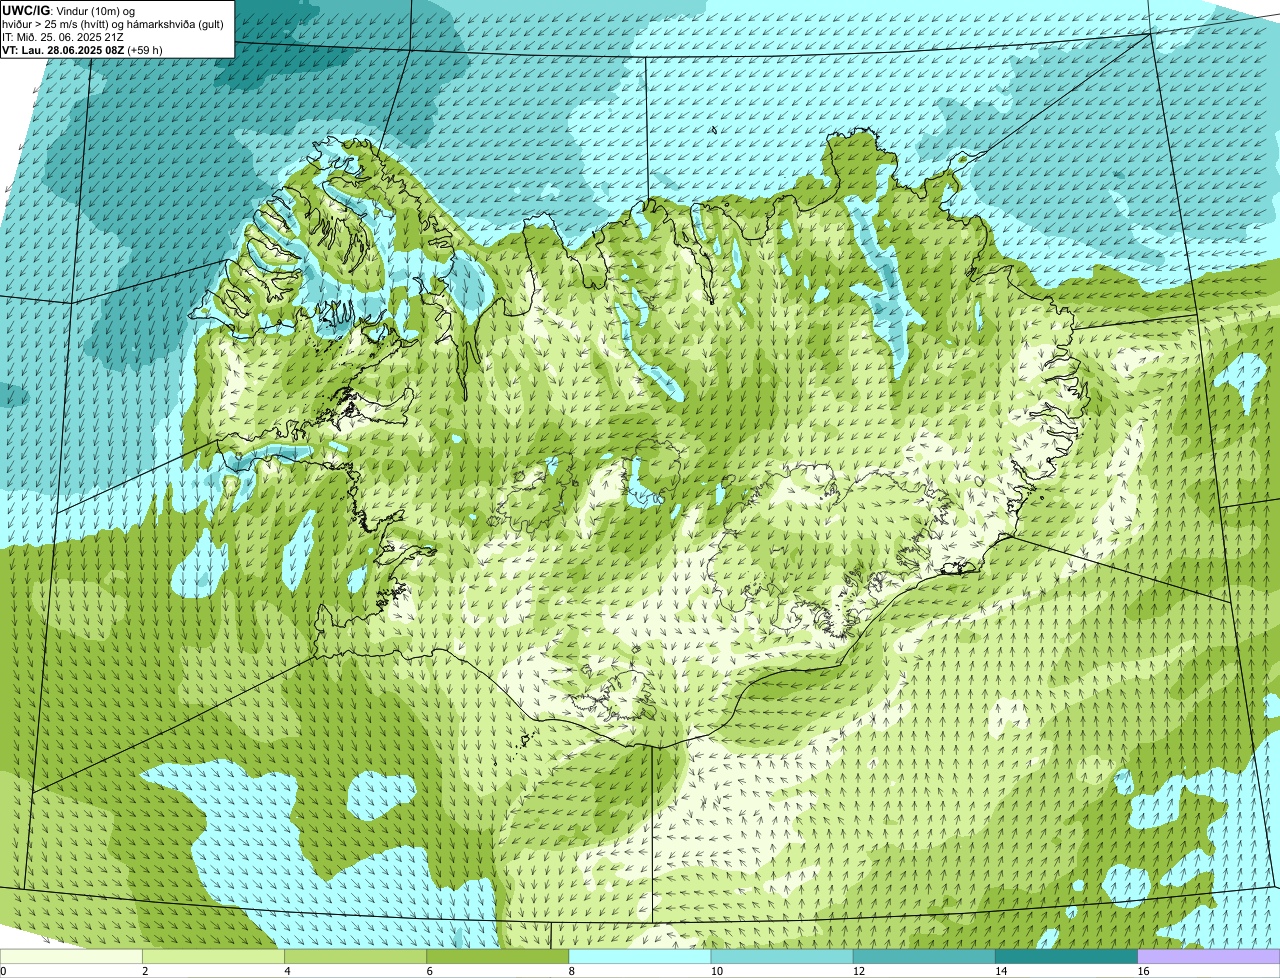Click the legend scale label '10'
Screen dimensions: 1280x978
[x=716, y=971]
